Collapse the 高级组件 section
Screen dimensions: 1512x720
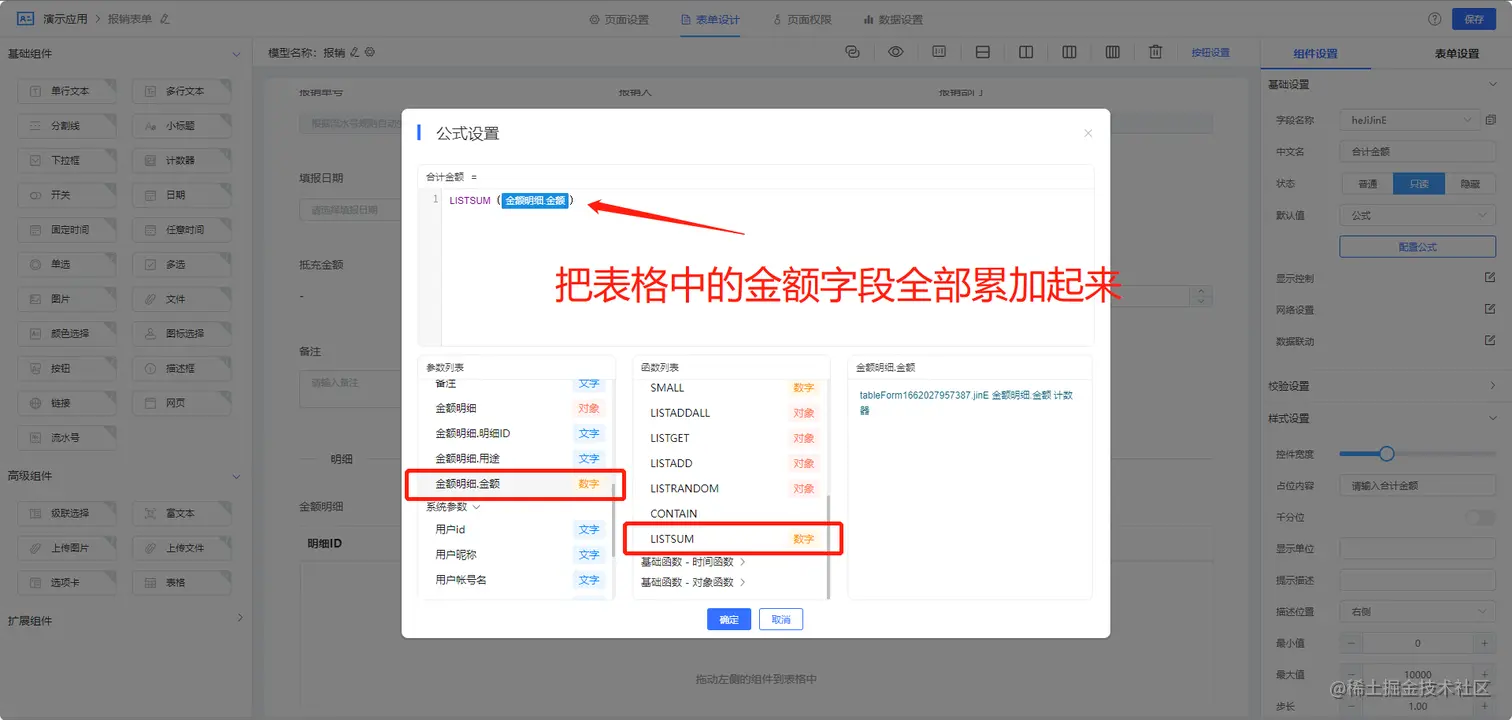pyautogui.click(x=237, y=477)
